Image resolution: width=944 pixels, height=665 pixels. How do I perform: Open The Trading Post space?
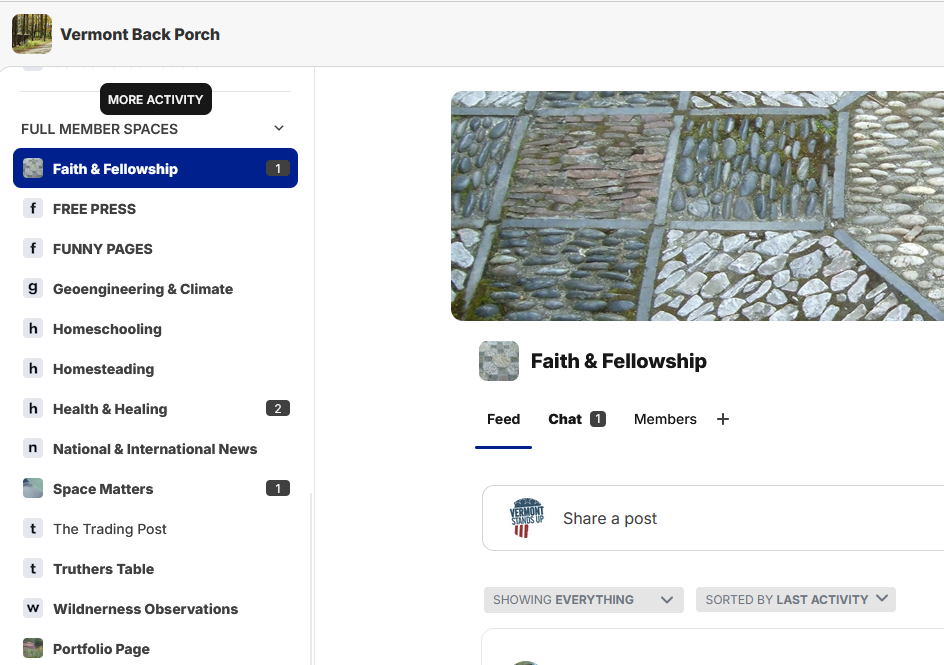[x=110, y=528]
